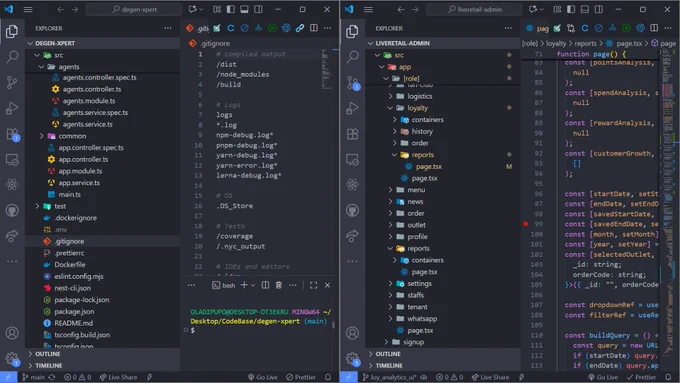
Task: Toggle primary sidebar in liveretail-admin window
Action: 571,9
